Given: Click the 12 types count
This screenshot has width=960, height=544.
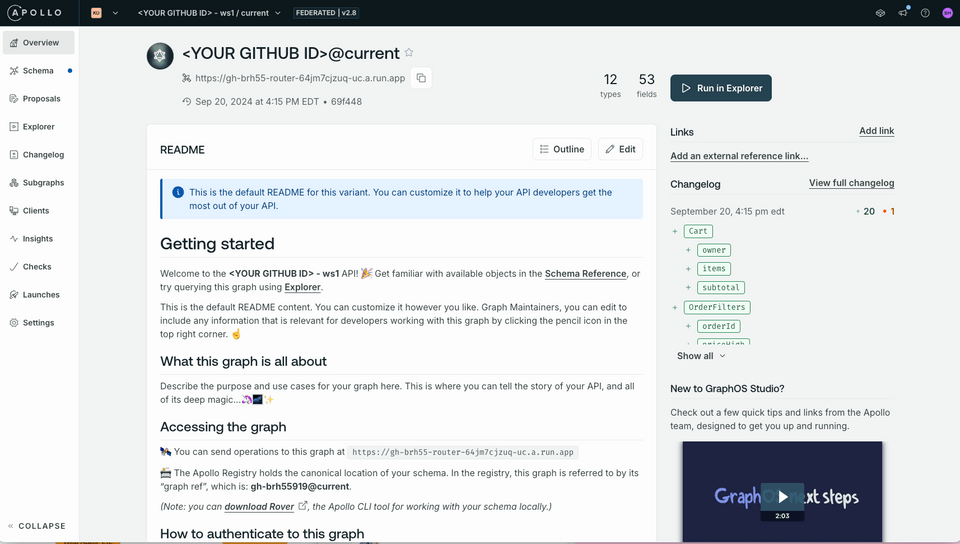Looking at the screenshot, I should tap(610, 85).
